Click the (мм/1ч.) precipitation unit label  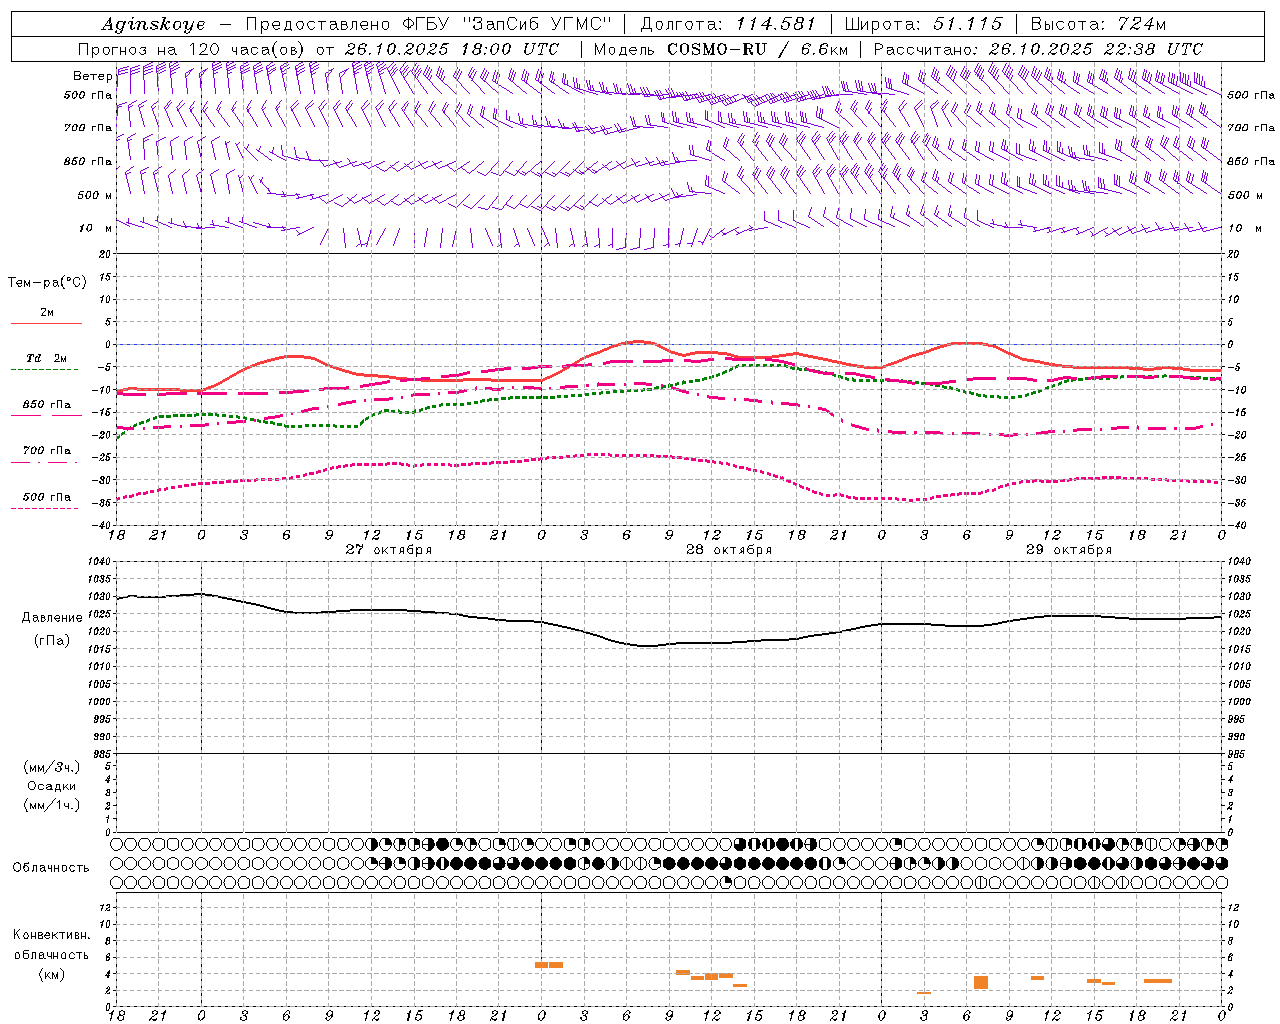click(x=52, y=805)
